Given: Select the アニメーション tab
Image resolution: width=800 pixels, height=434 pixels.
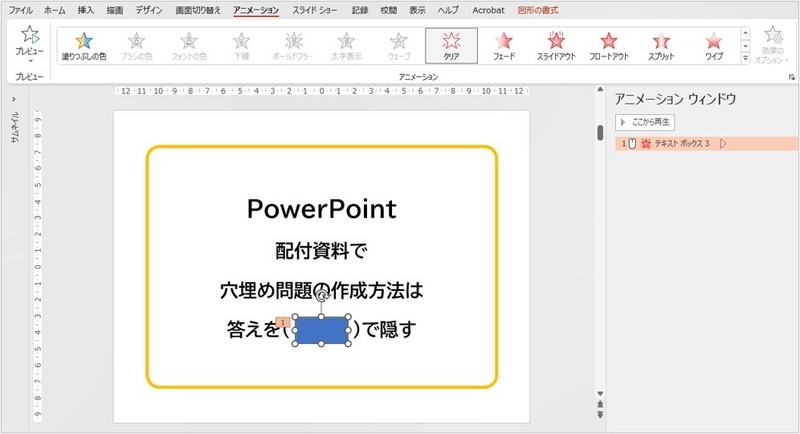Looking at the screenshot, I should [256, 10].
